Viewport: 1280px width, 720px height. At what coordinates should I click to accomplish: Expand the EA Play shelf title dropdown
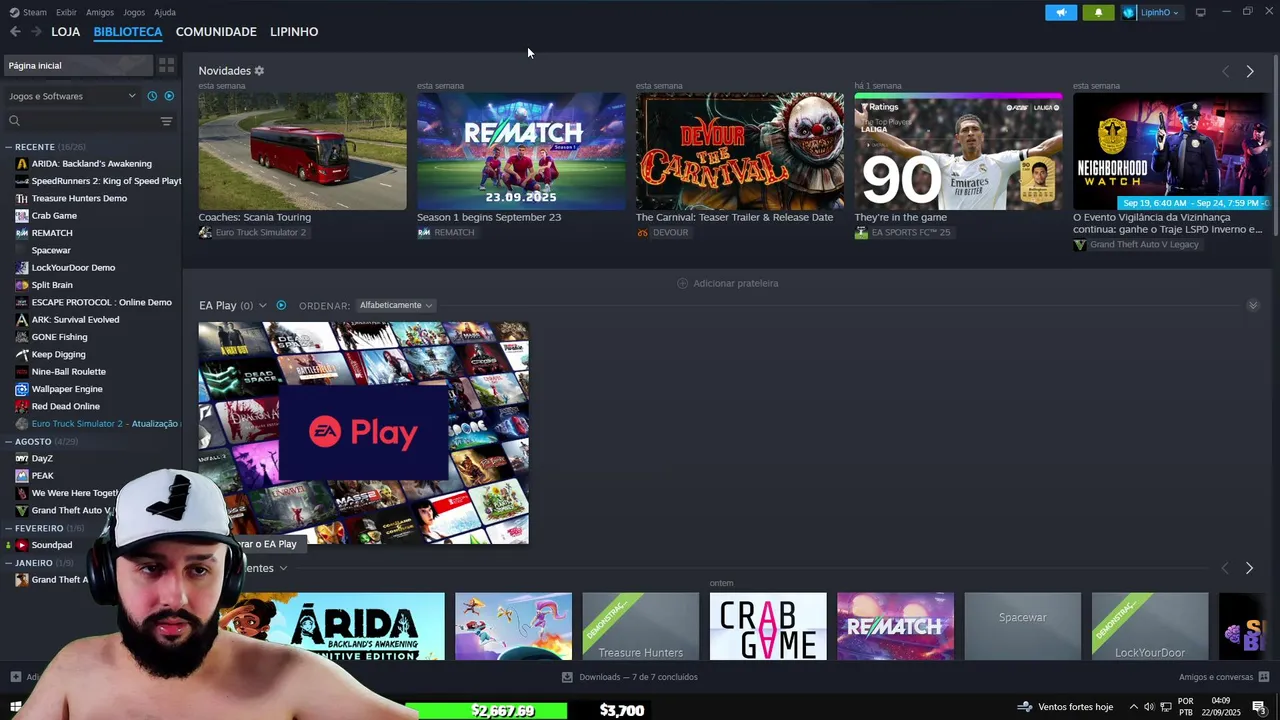262,305
